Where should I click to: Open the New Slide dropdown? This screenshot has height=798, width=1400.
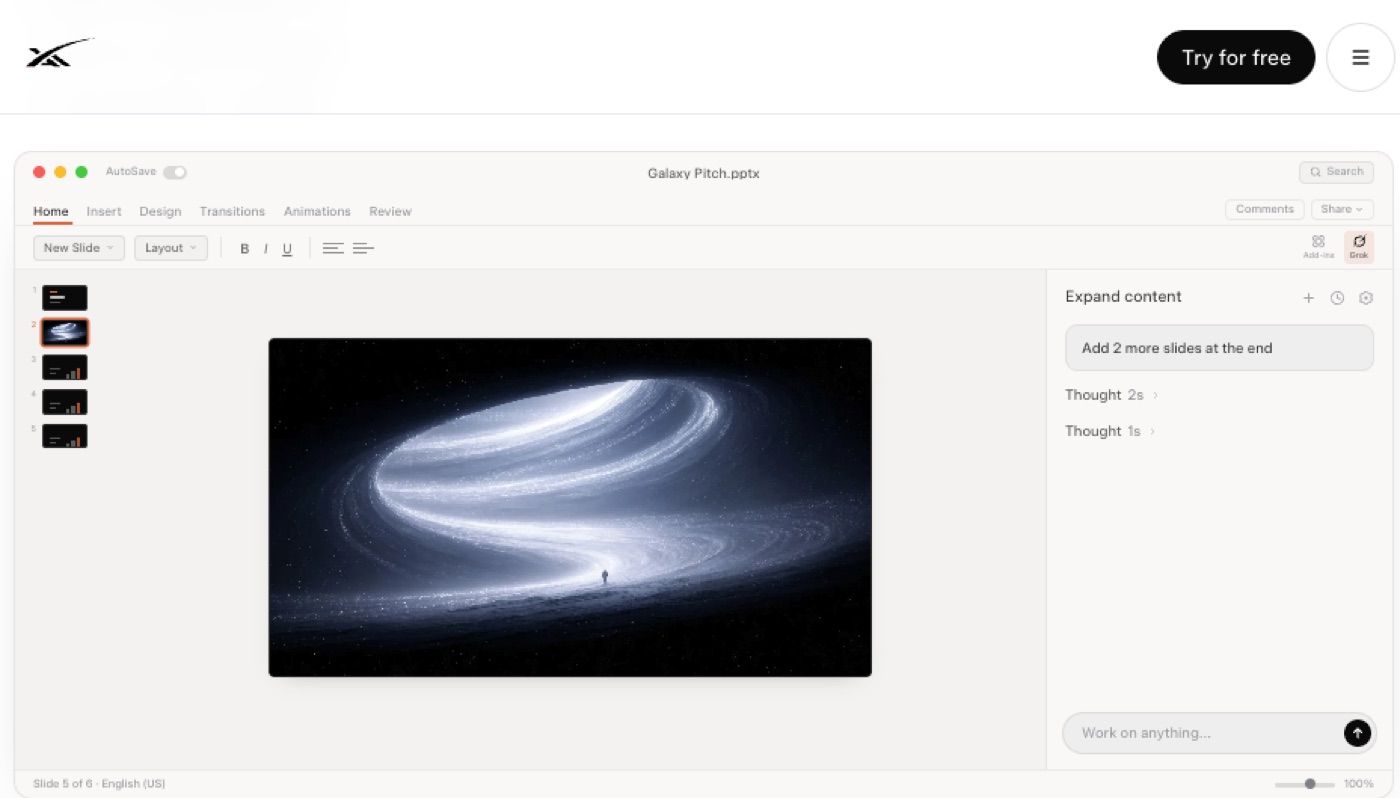[x=79, y=248]
